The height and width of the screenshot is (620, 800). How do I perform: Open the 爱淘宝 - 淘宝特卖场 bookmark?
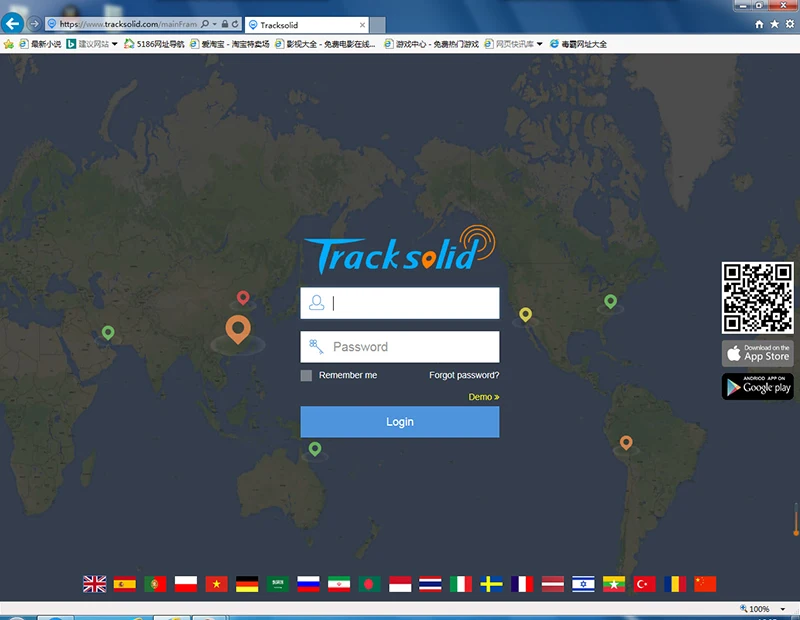[230, 44]
